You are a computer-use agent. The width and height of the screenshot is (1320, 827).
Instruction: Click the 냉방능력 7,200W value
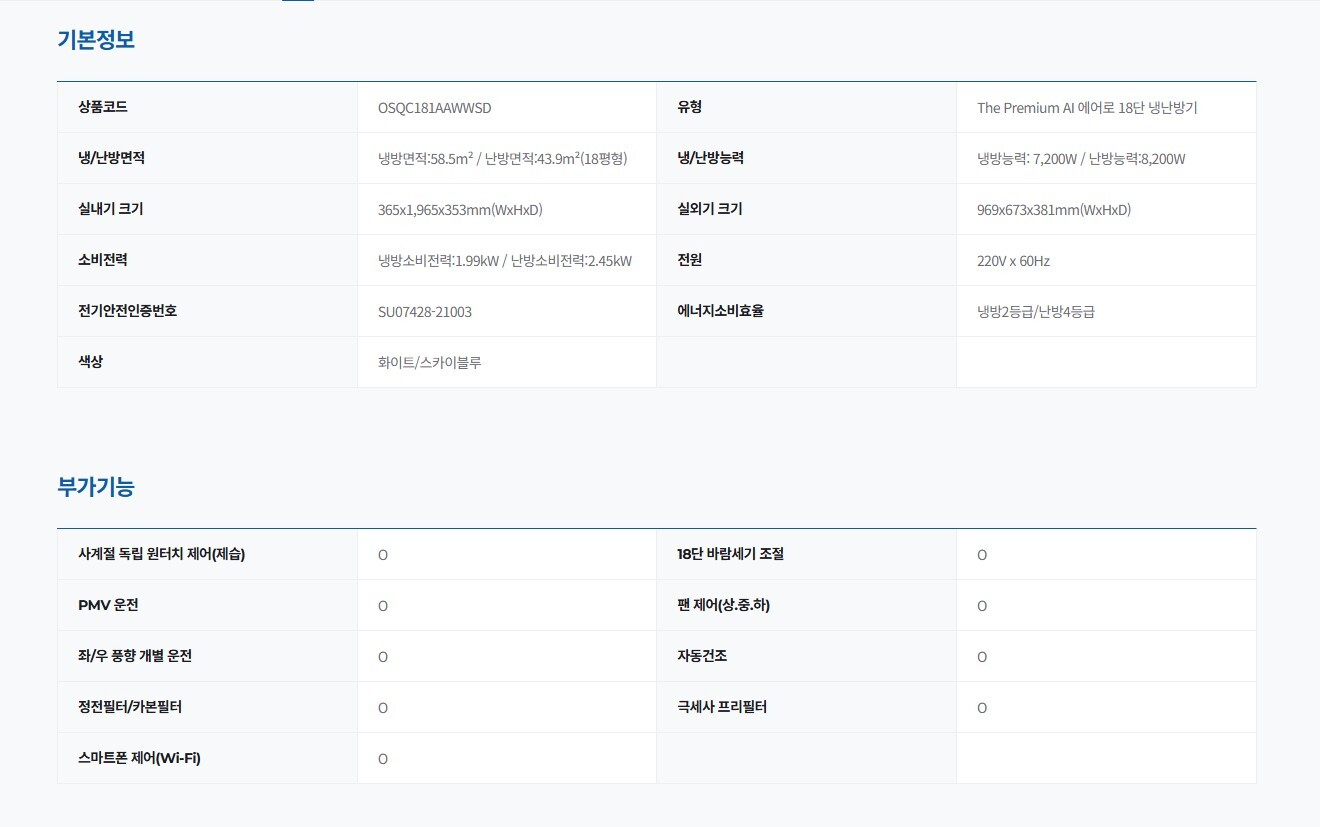(x=1081, y=159)
